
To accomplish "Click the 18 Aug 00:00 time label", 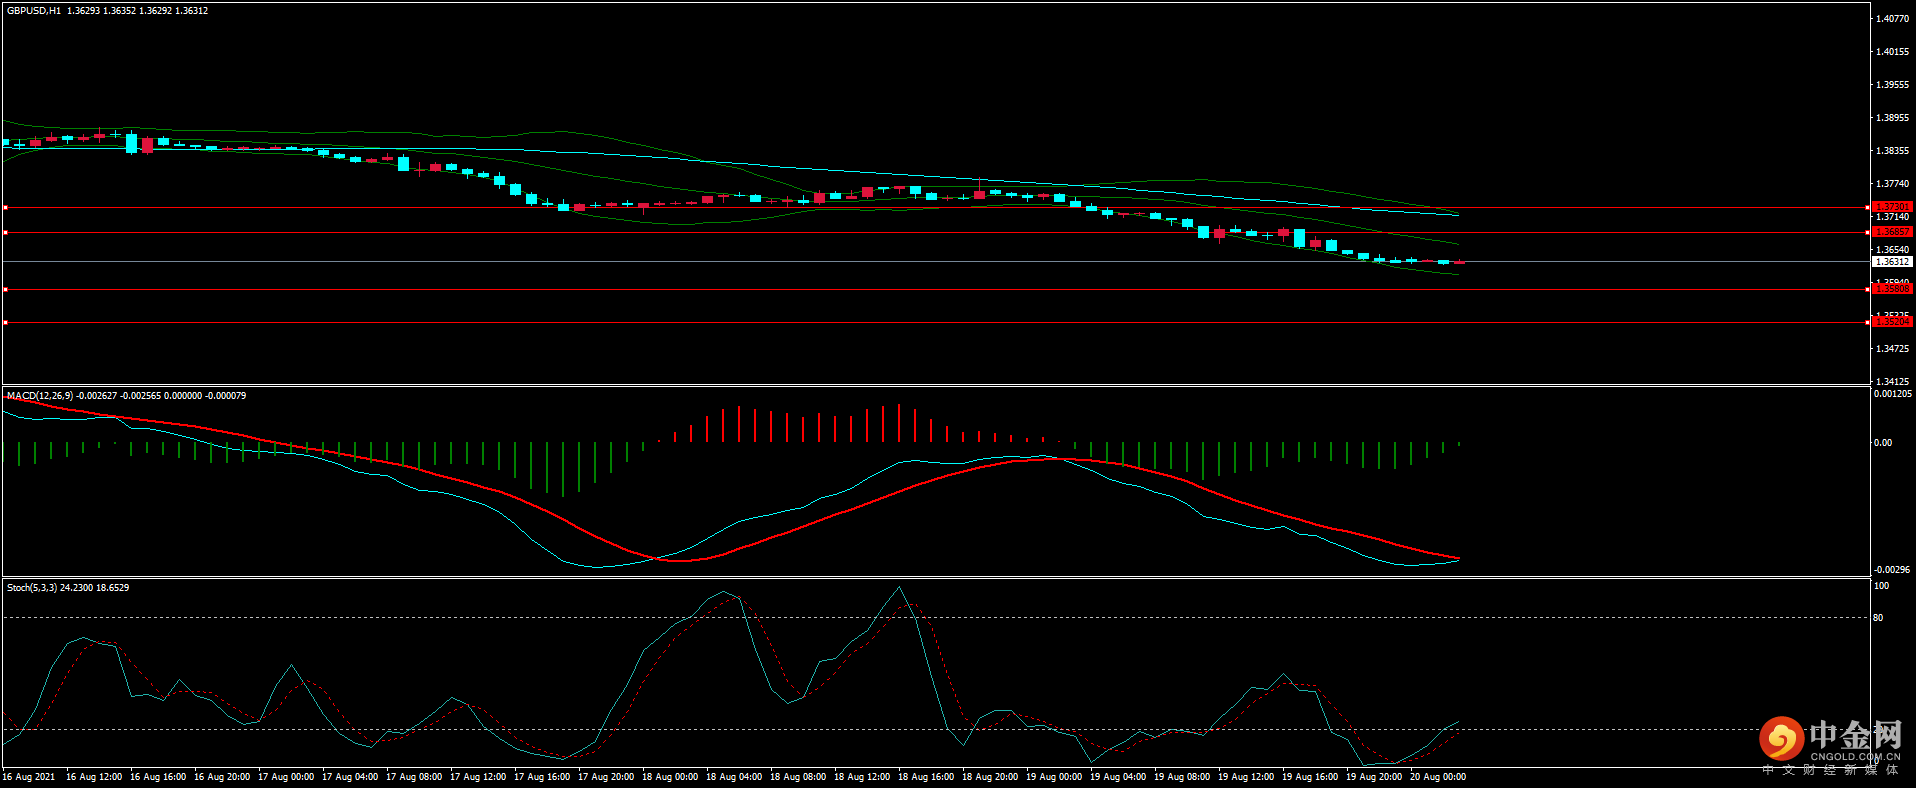I will [x=670, y=777].
